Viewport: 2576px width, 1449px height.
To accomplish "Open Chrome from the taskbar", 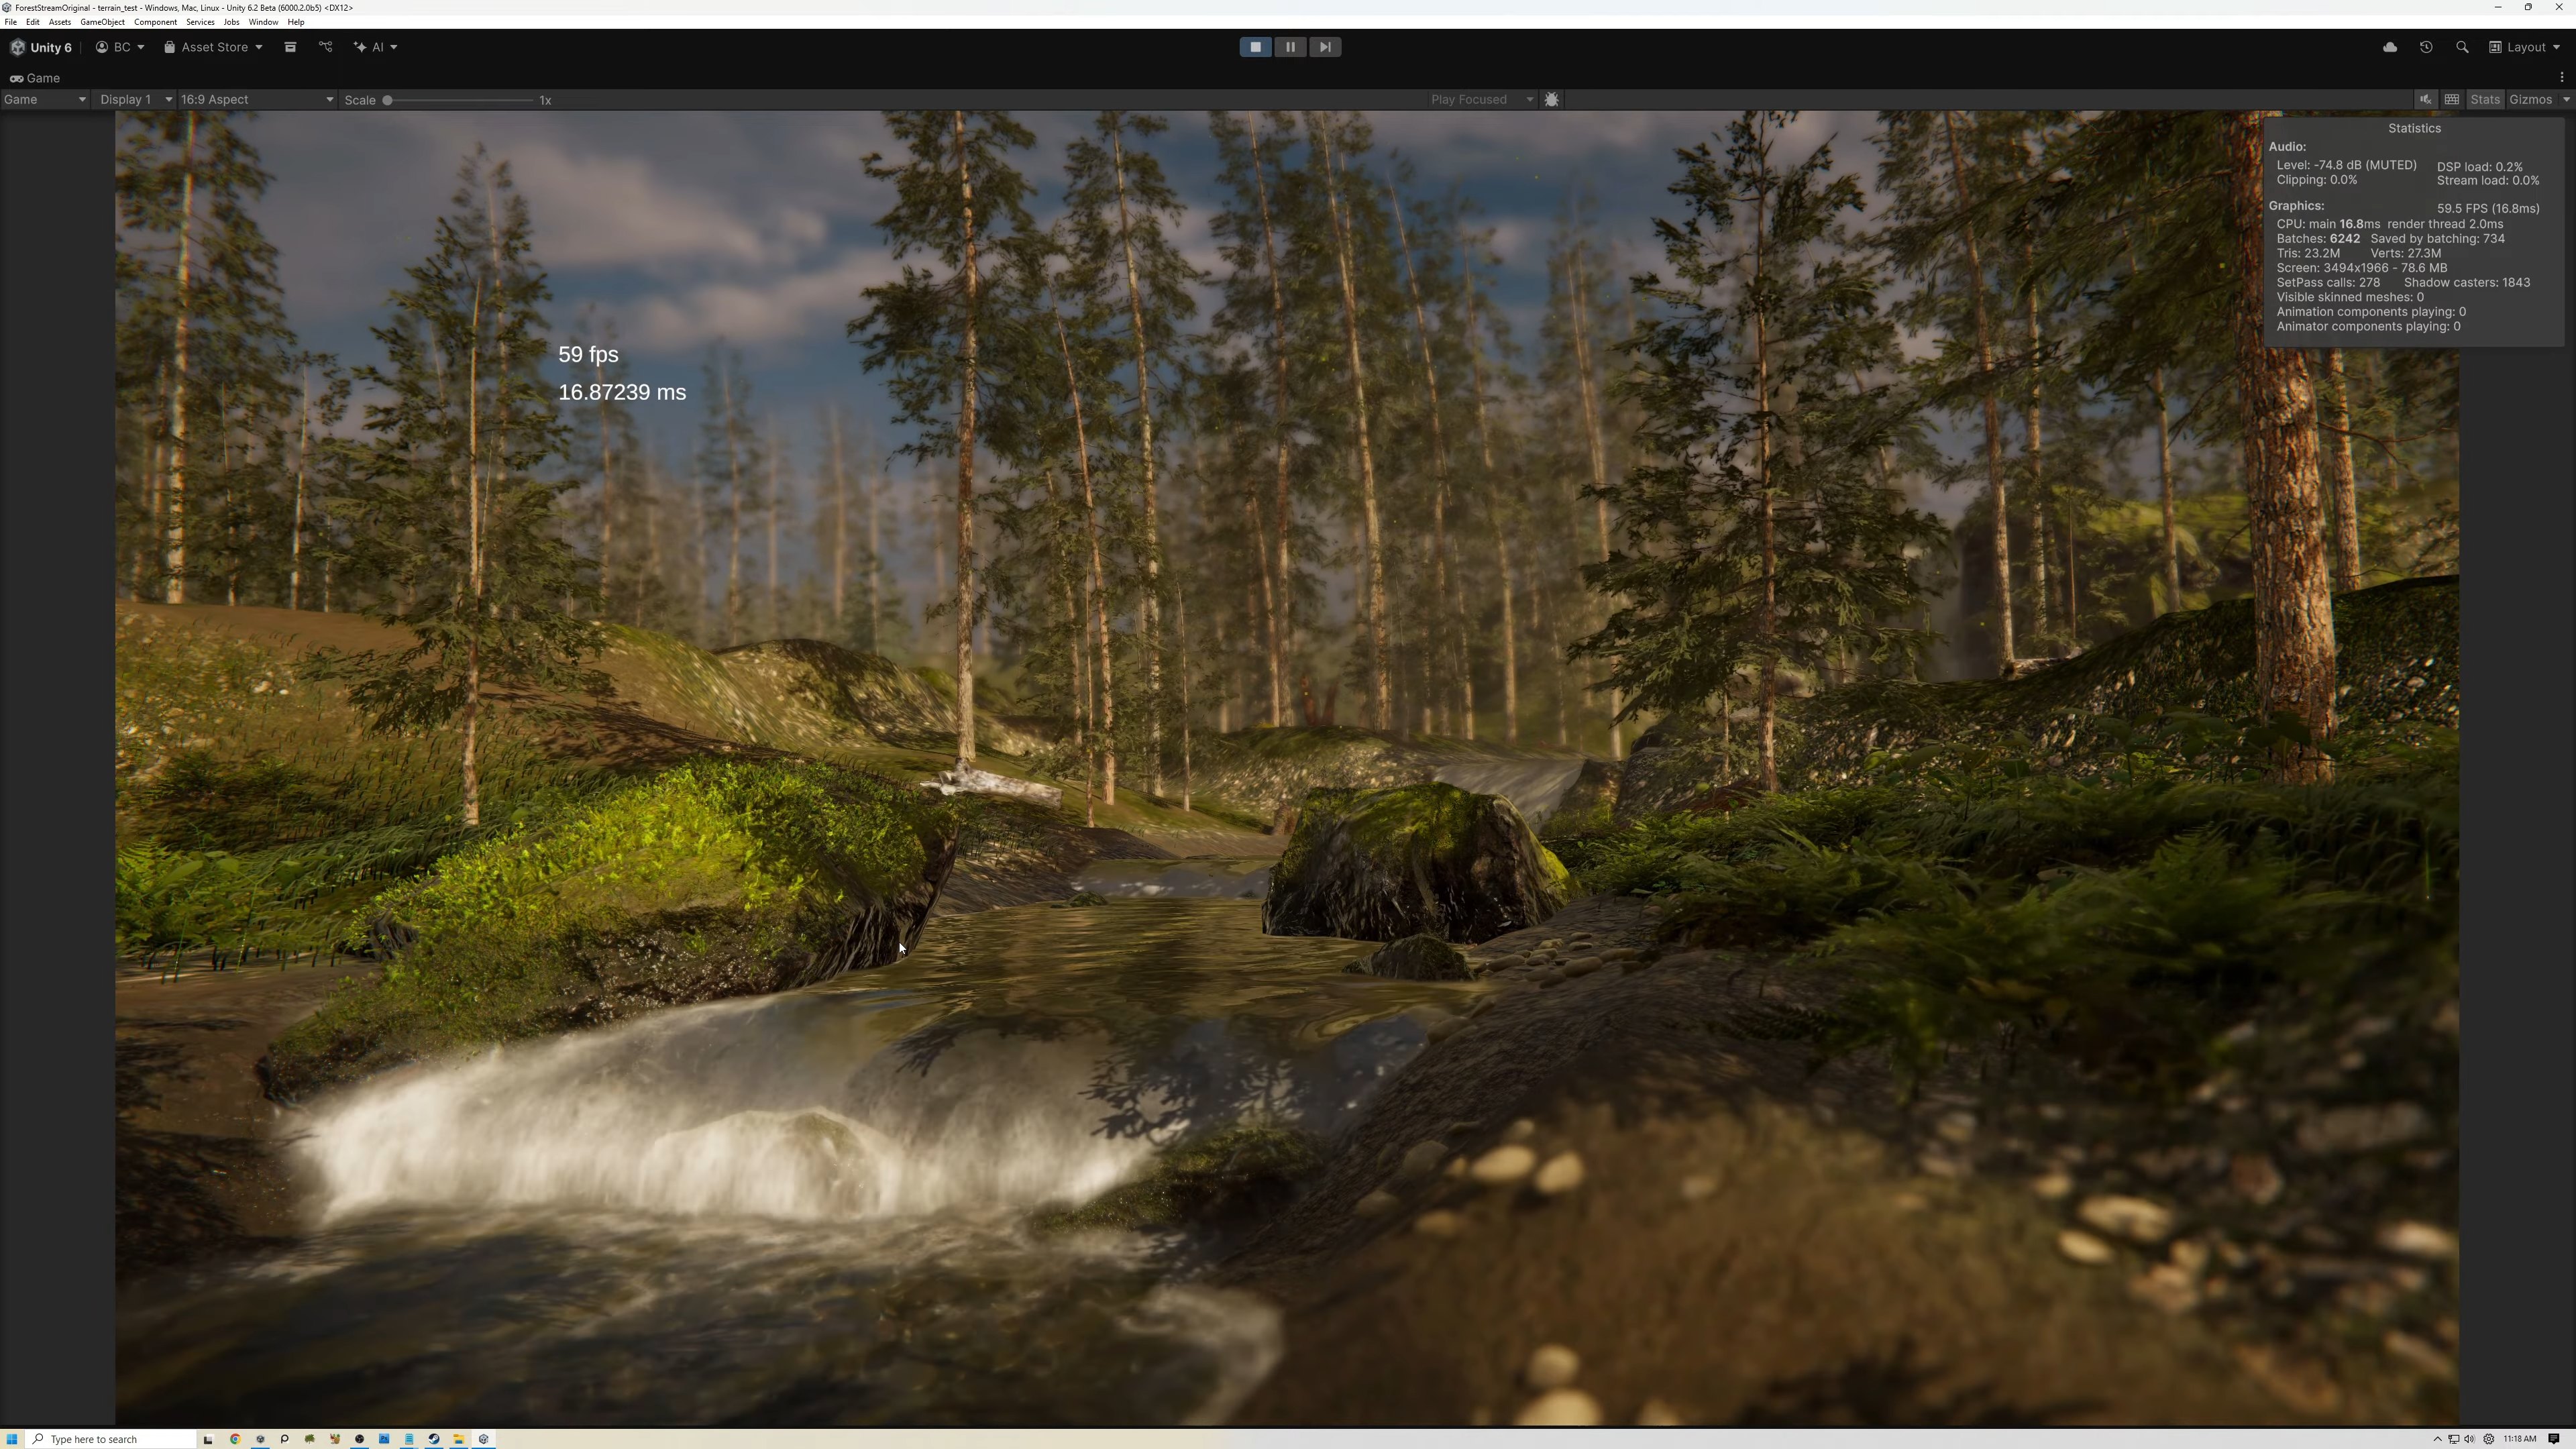I will tap(235, 1439).
